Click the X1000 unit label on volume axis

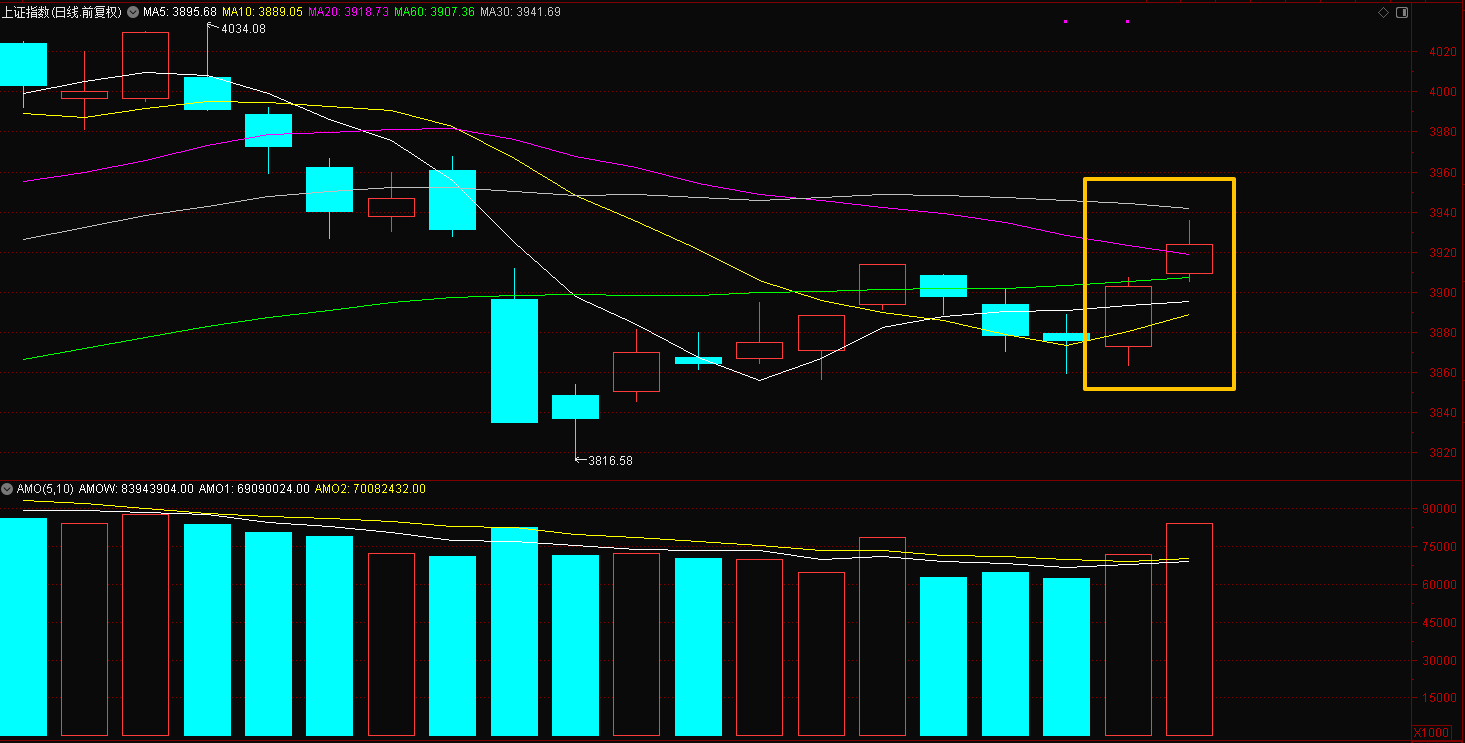tap(1430, 732)
